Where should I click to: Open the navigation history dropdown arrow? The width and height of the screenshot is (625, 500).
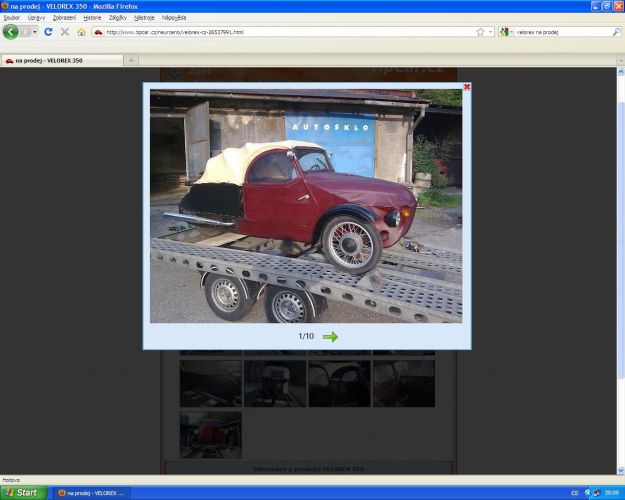tap(35, 32)
